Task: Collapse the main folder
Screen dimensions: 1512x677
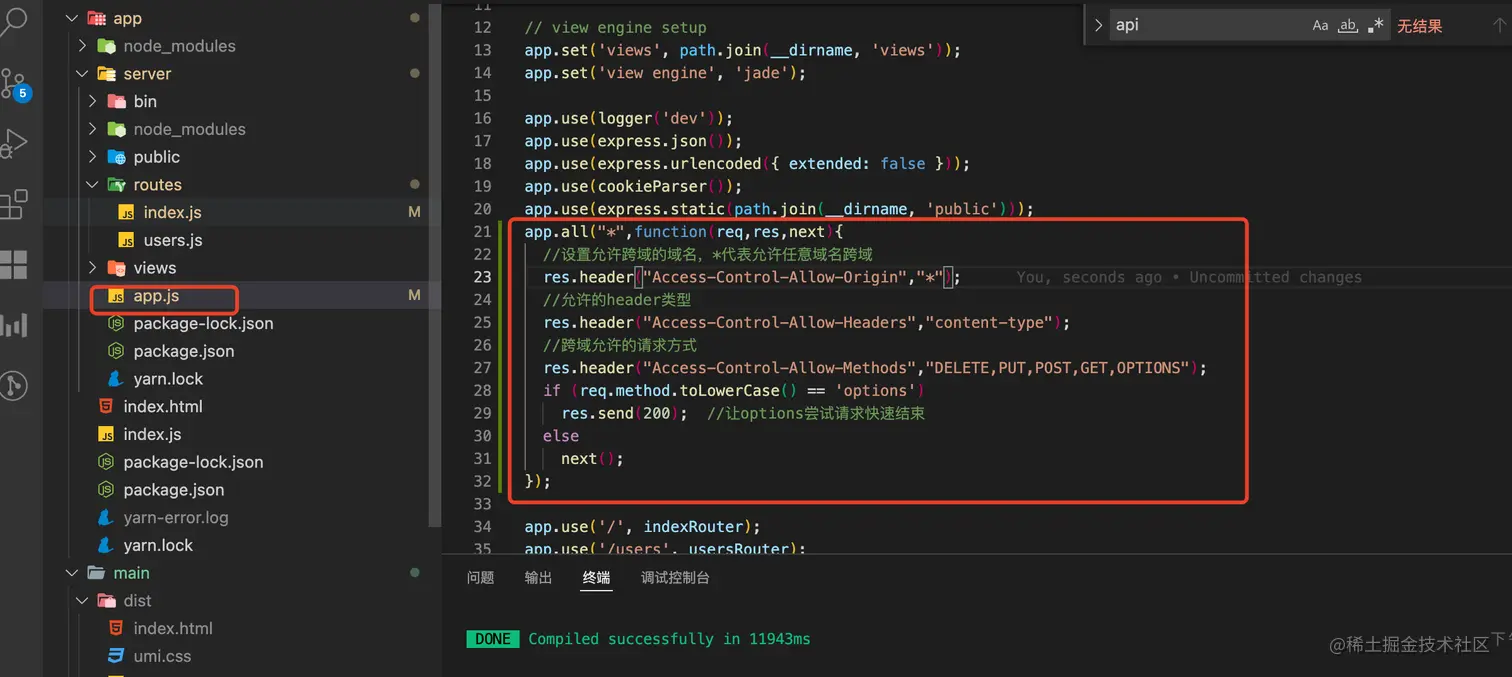Action: point(71,573)
